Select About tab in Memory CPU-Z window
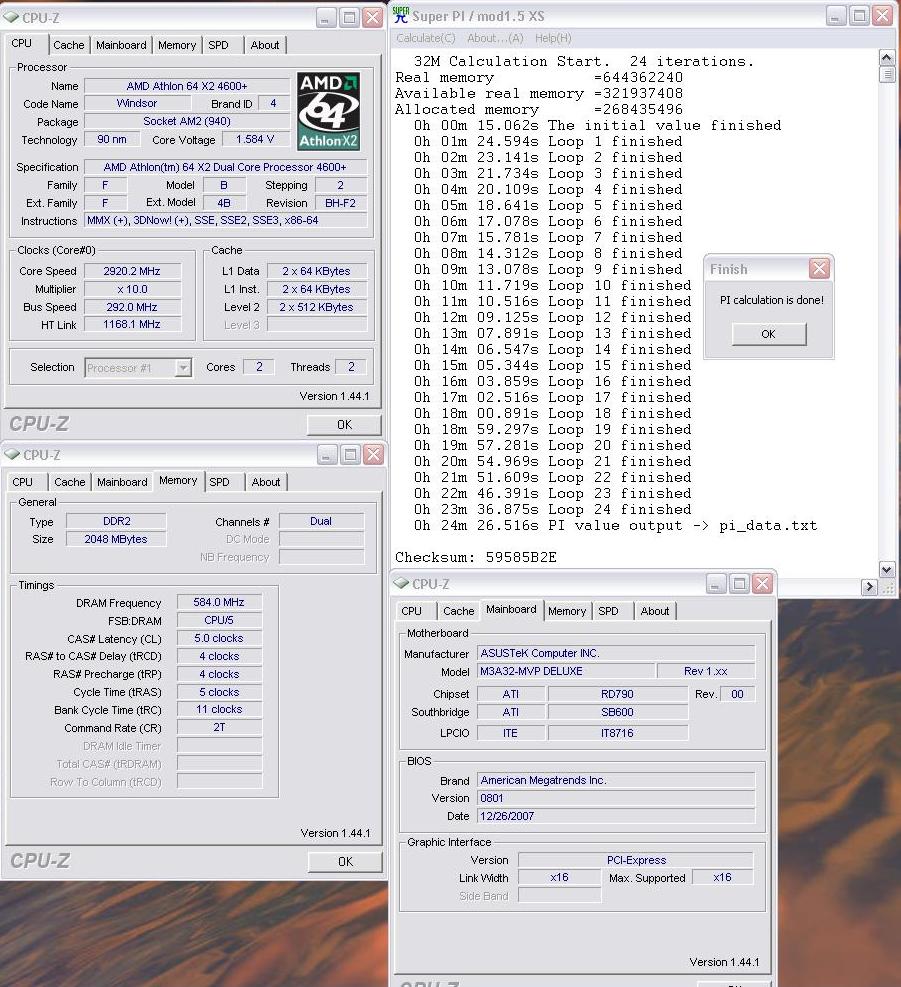The width and height of the screenshot is (901, 987). [266, 482]
